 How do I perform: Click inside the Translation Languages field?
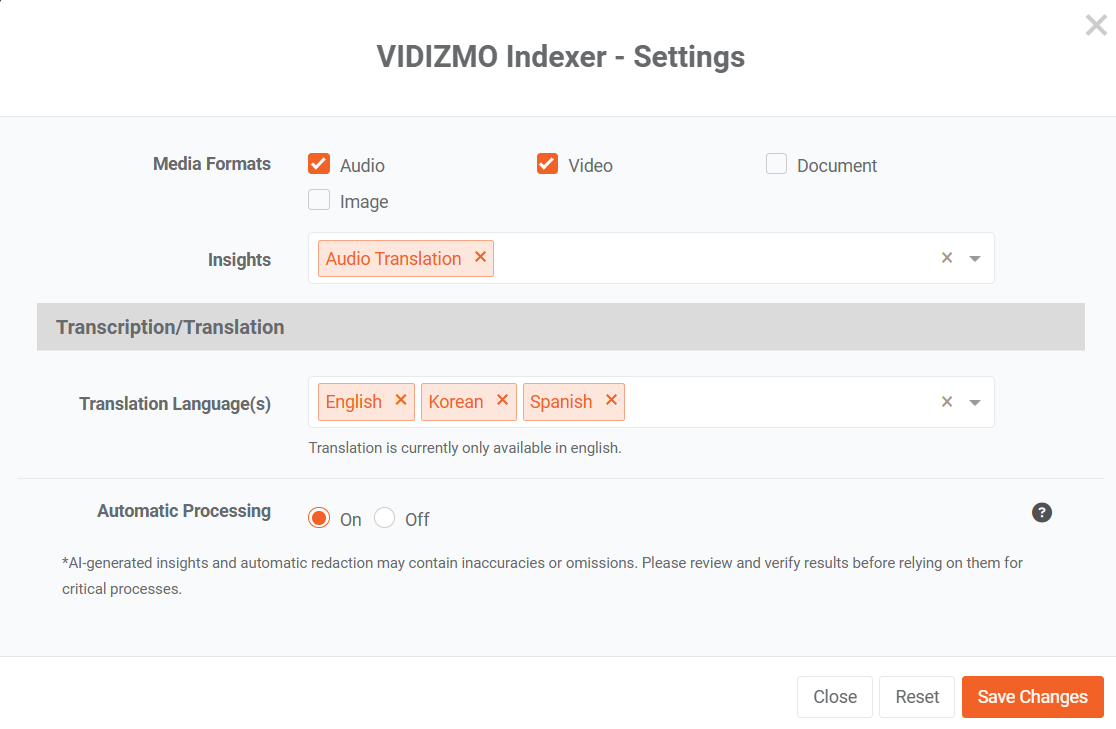click(780, 402)
